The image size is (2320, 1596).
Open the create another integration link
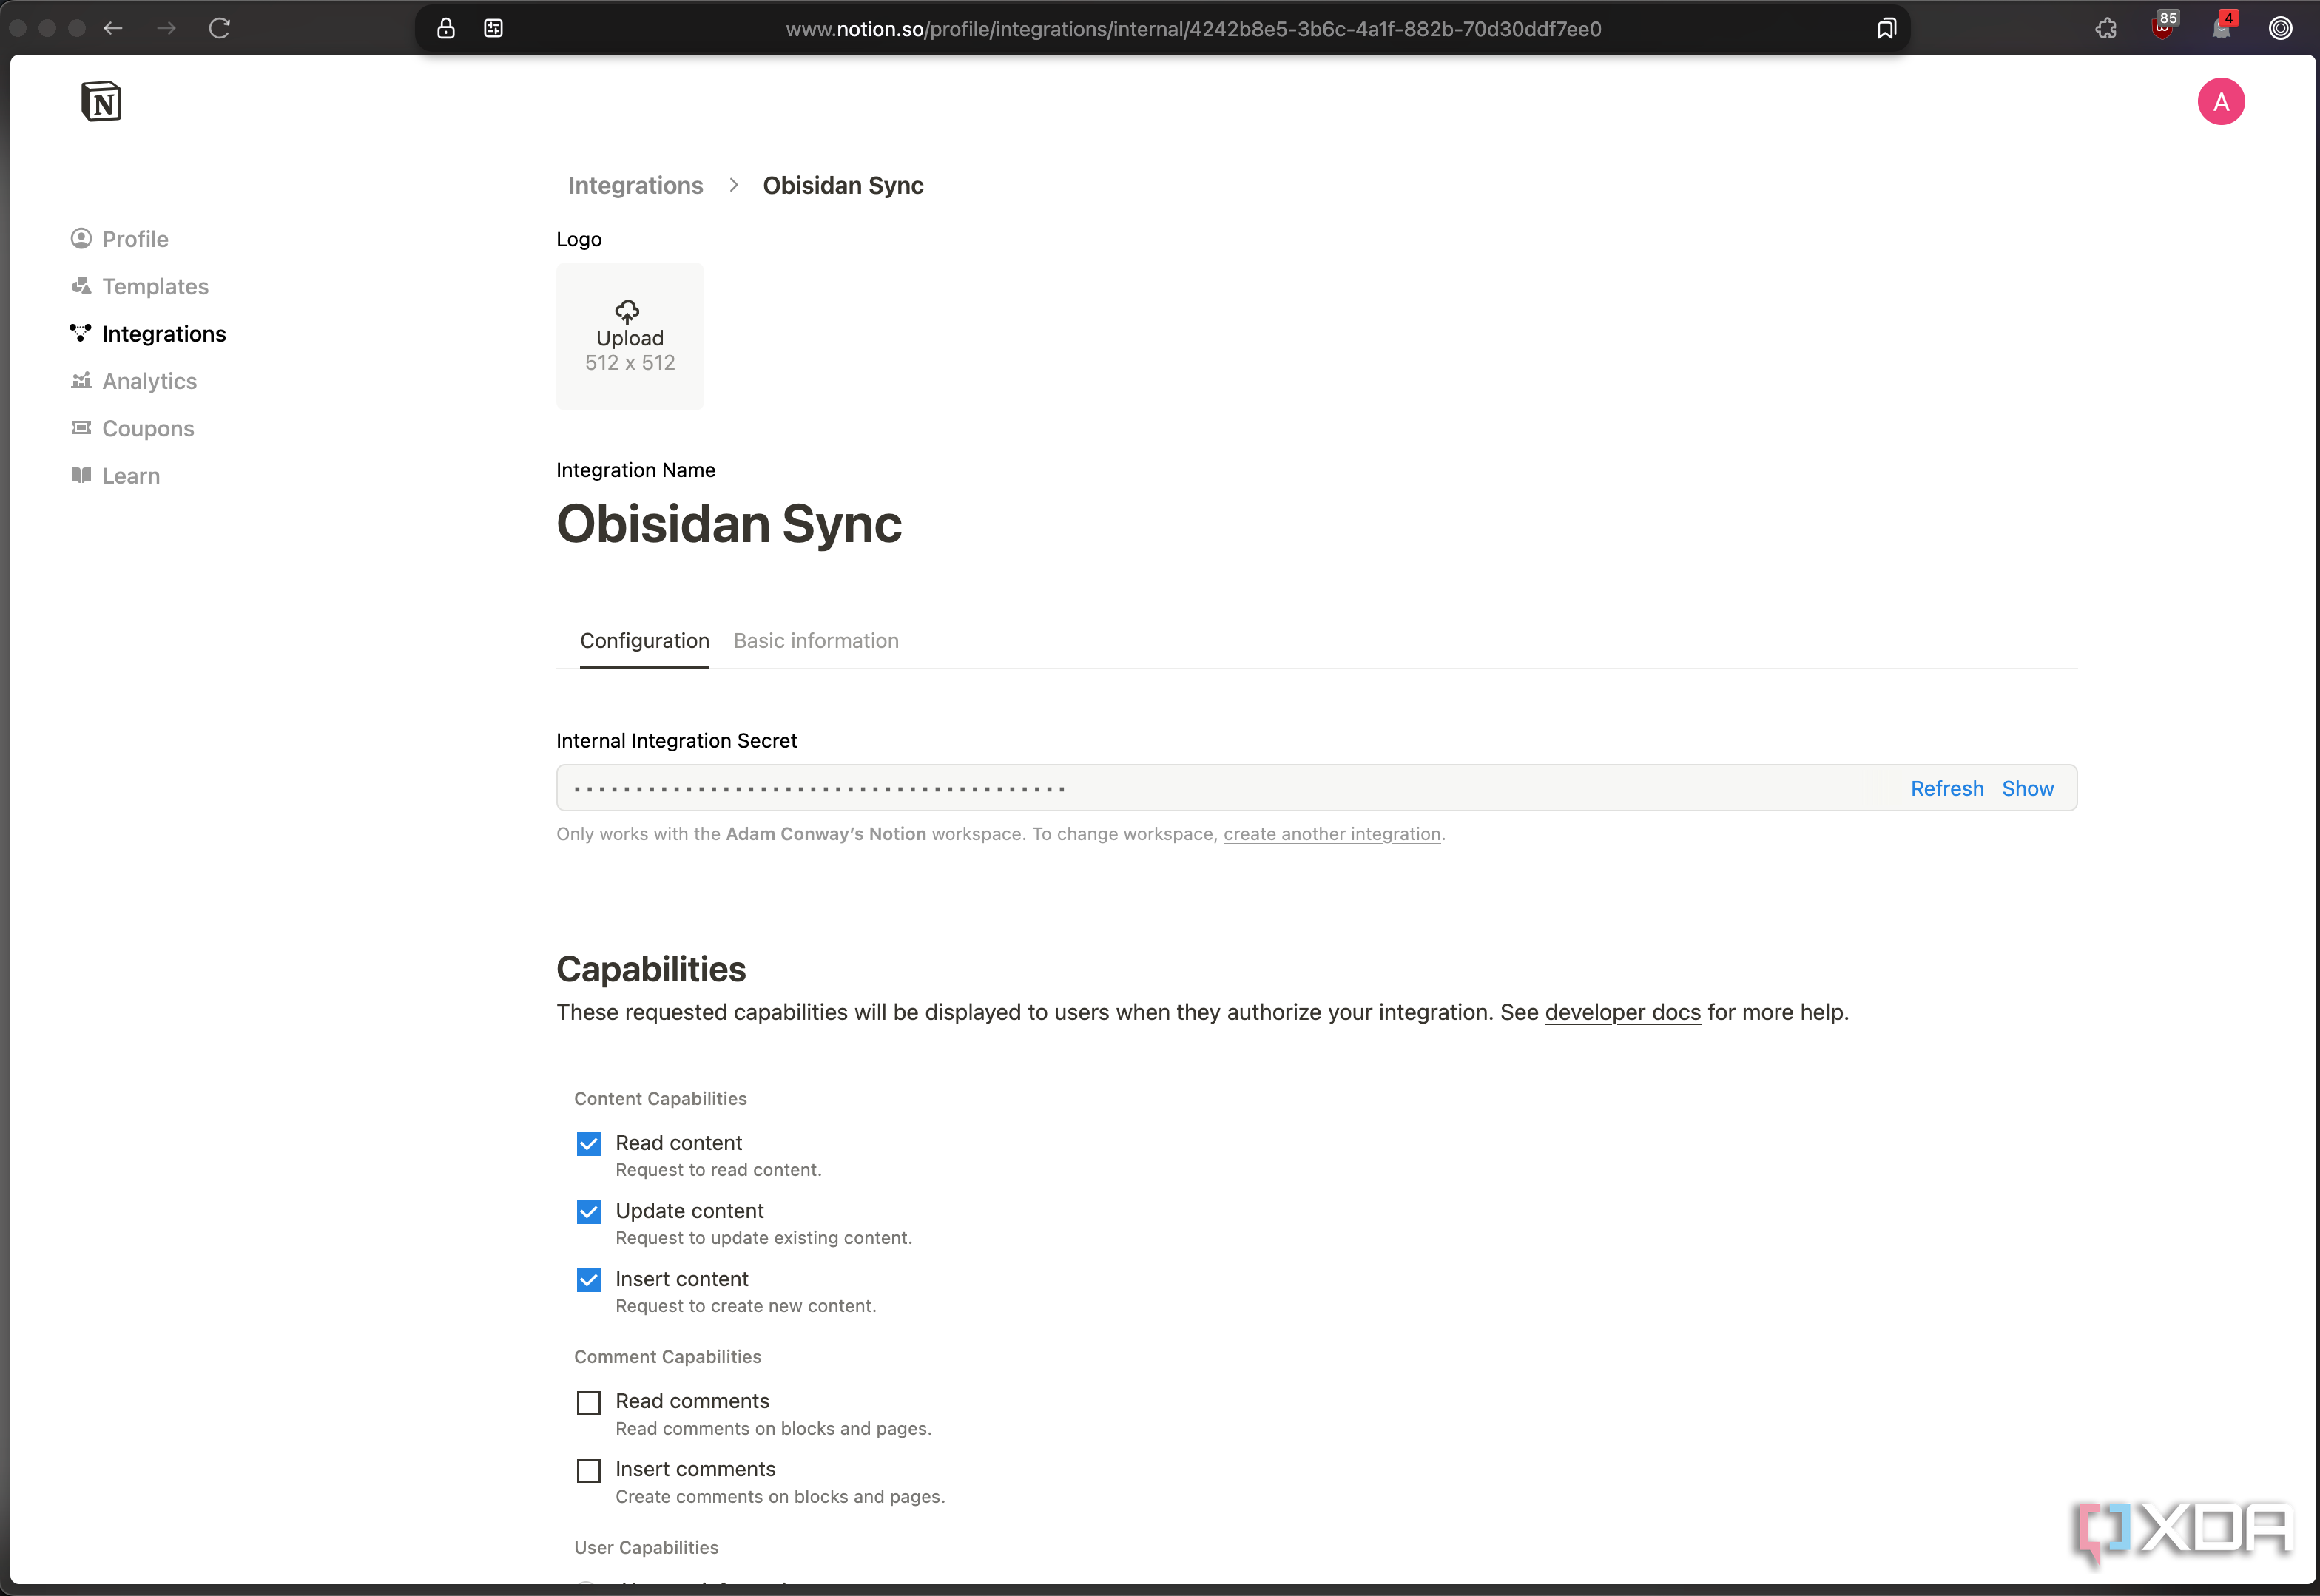click(x=1331, y=834)
